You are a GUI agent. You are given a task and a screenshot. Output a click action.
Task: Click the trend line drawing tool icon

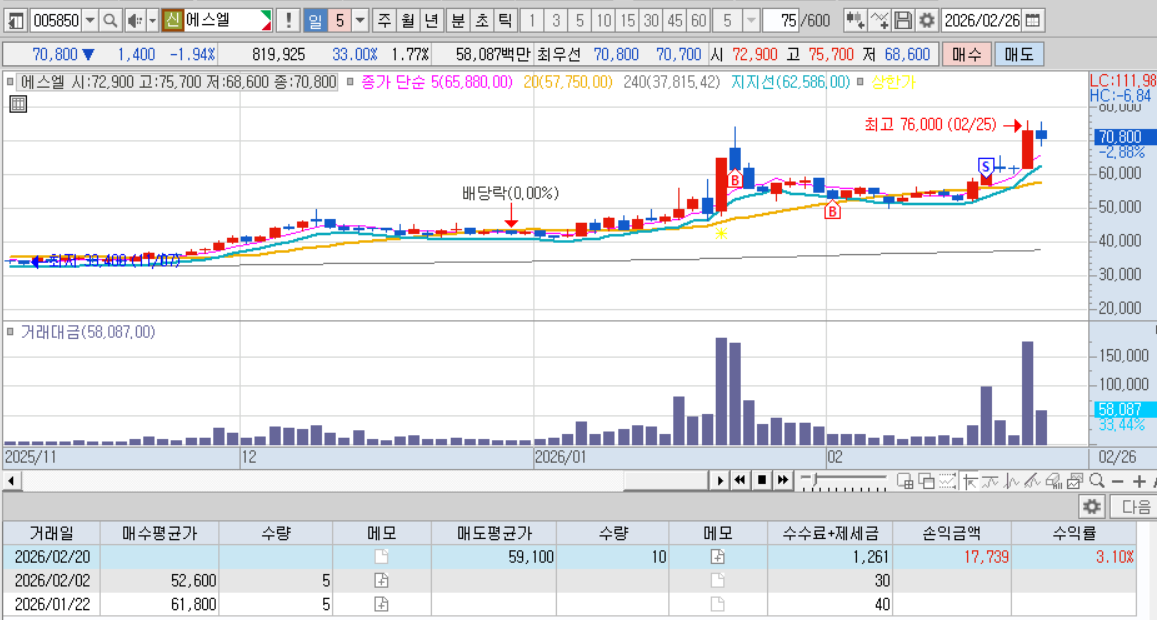[1032, 481]
